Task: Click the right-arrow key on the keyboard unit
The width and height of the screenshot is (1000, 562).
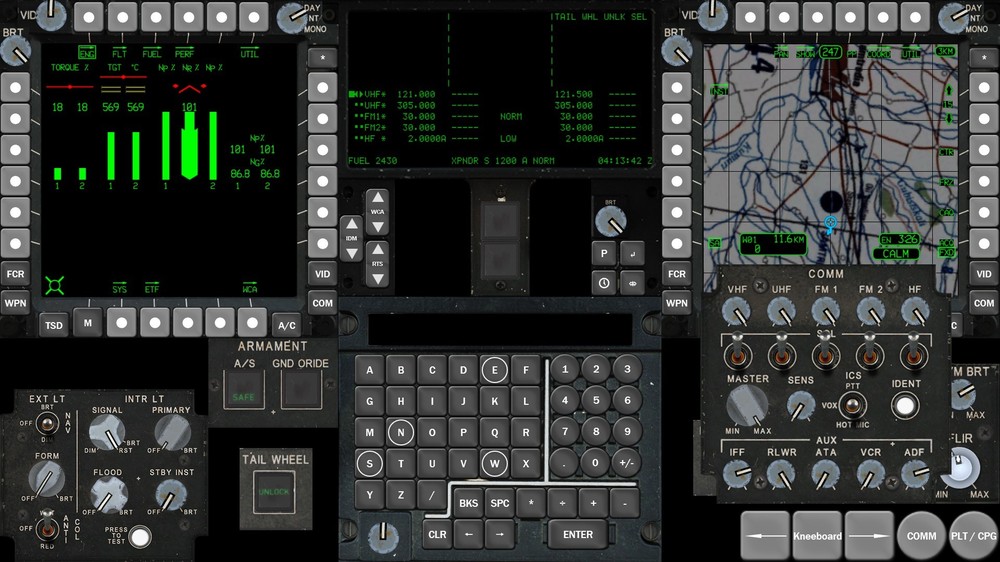Action: pyautogui.click(x=499, y=535)
